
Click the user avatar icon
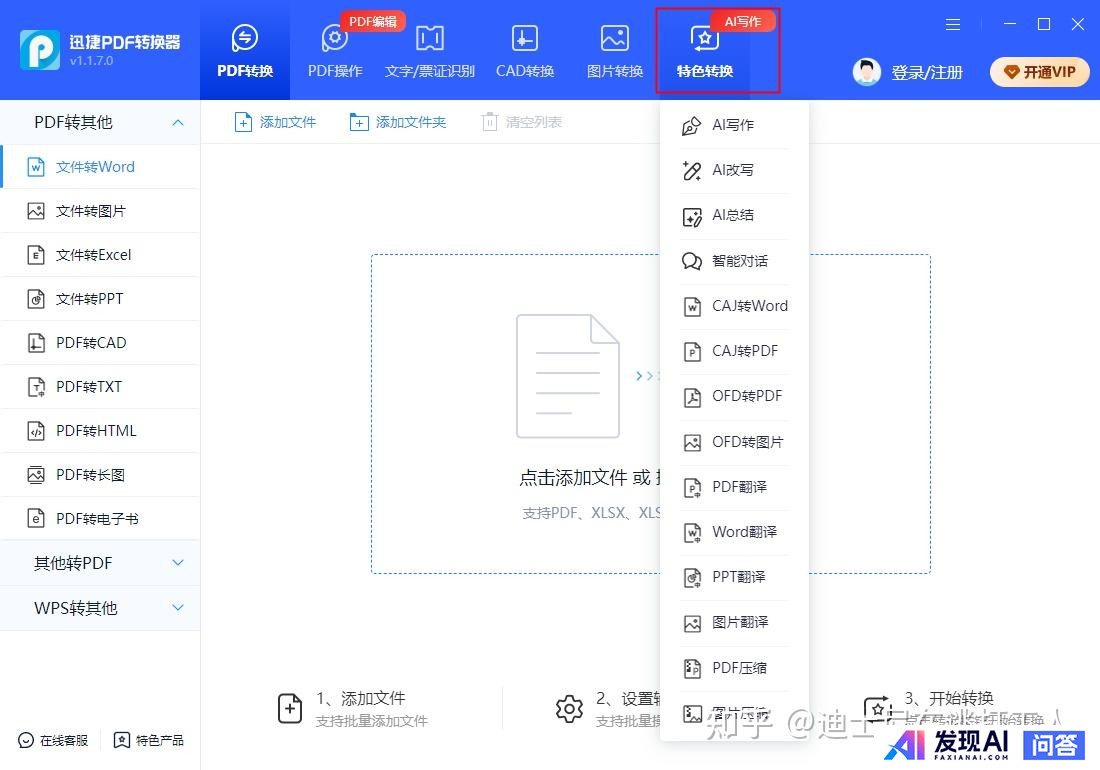(x=867, y=72)
